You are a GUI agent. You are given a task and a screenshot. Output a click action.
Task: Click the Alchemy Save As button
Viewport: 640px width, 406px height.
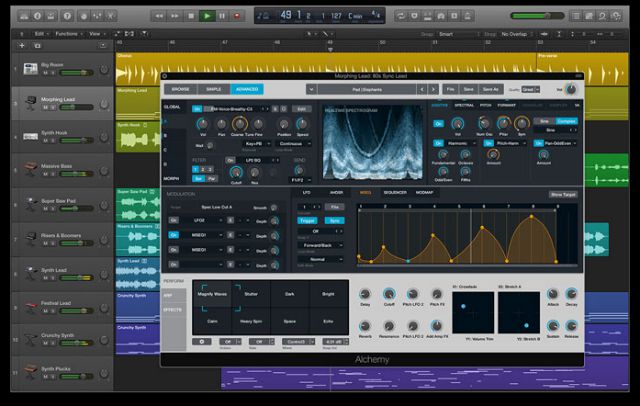[491, 89]
